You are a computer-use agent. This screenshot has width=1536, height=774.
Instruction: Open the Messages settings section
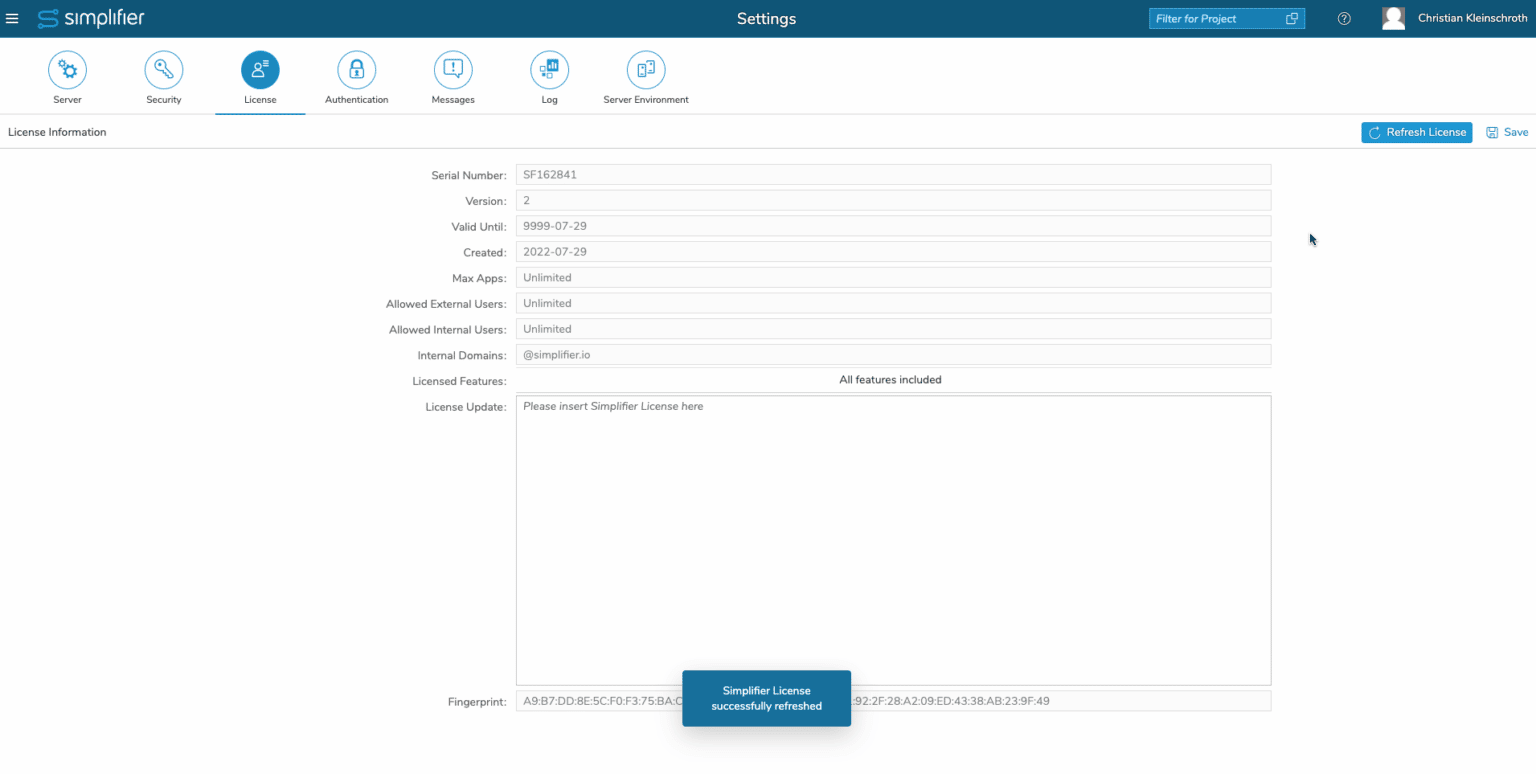[453, 78]
